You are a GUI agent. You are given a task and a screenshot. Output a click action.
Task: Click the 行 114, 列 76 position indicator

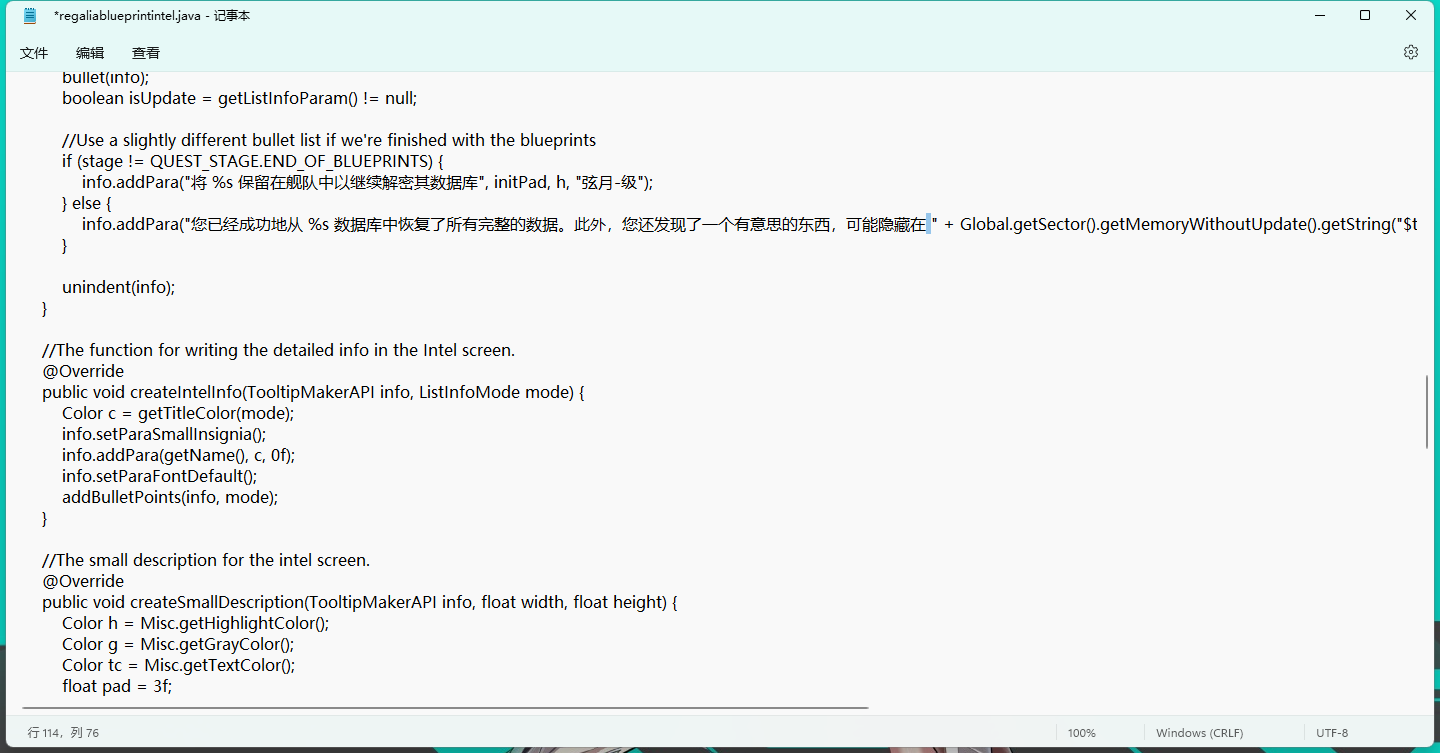(x=63, y=733)
